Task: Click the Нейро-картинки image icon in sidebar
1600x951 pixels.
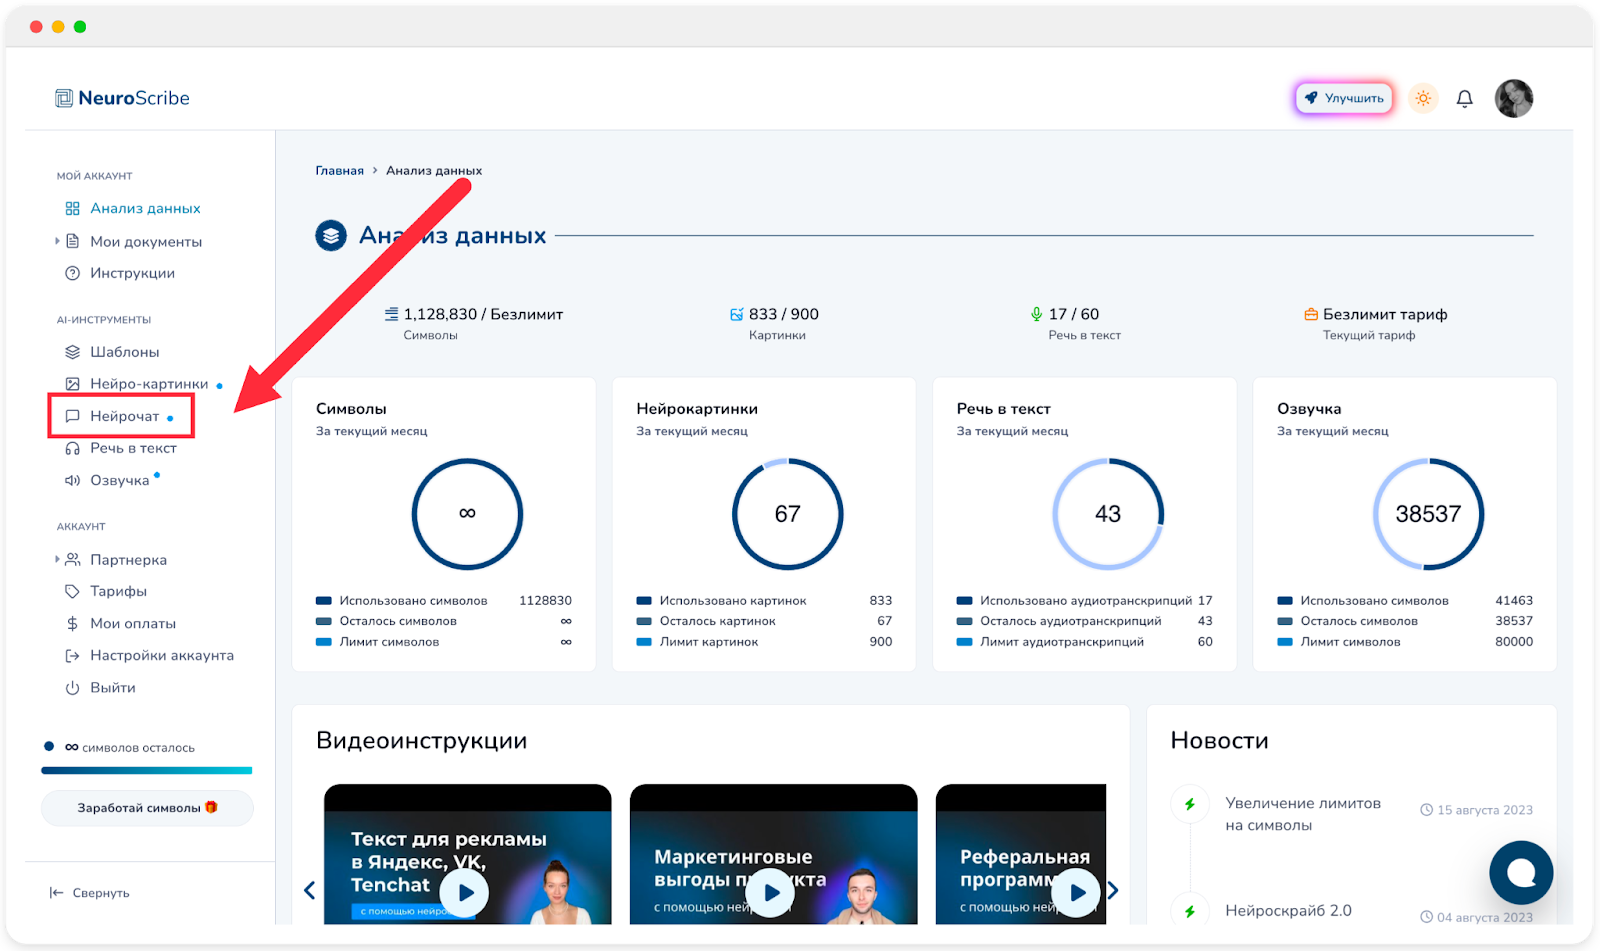Action: [72, 384]
